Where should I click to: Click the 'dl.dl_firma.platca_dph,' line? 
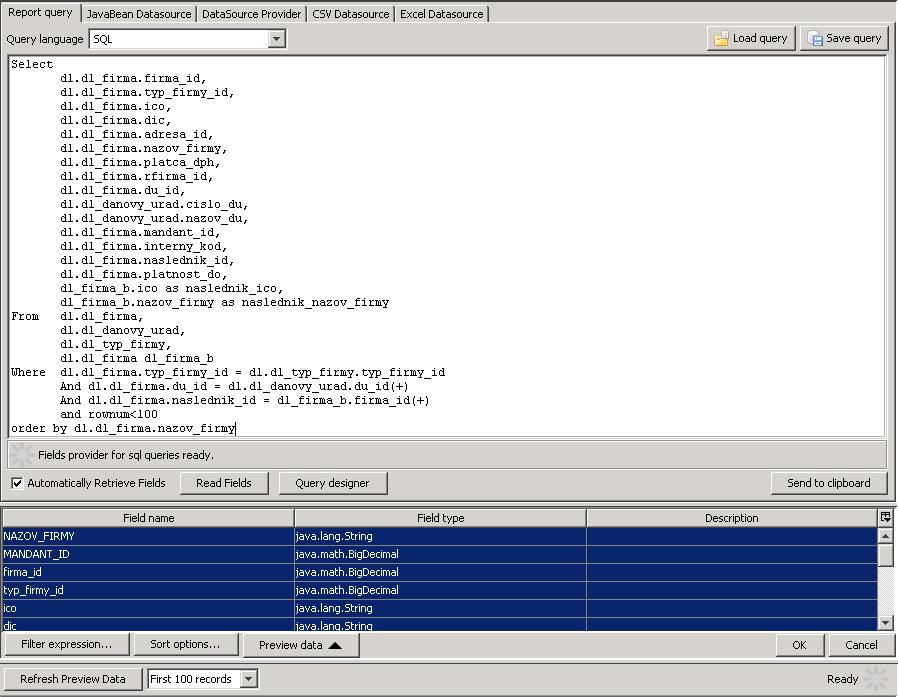(140, 162)
